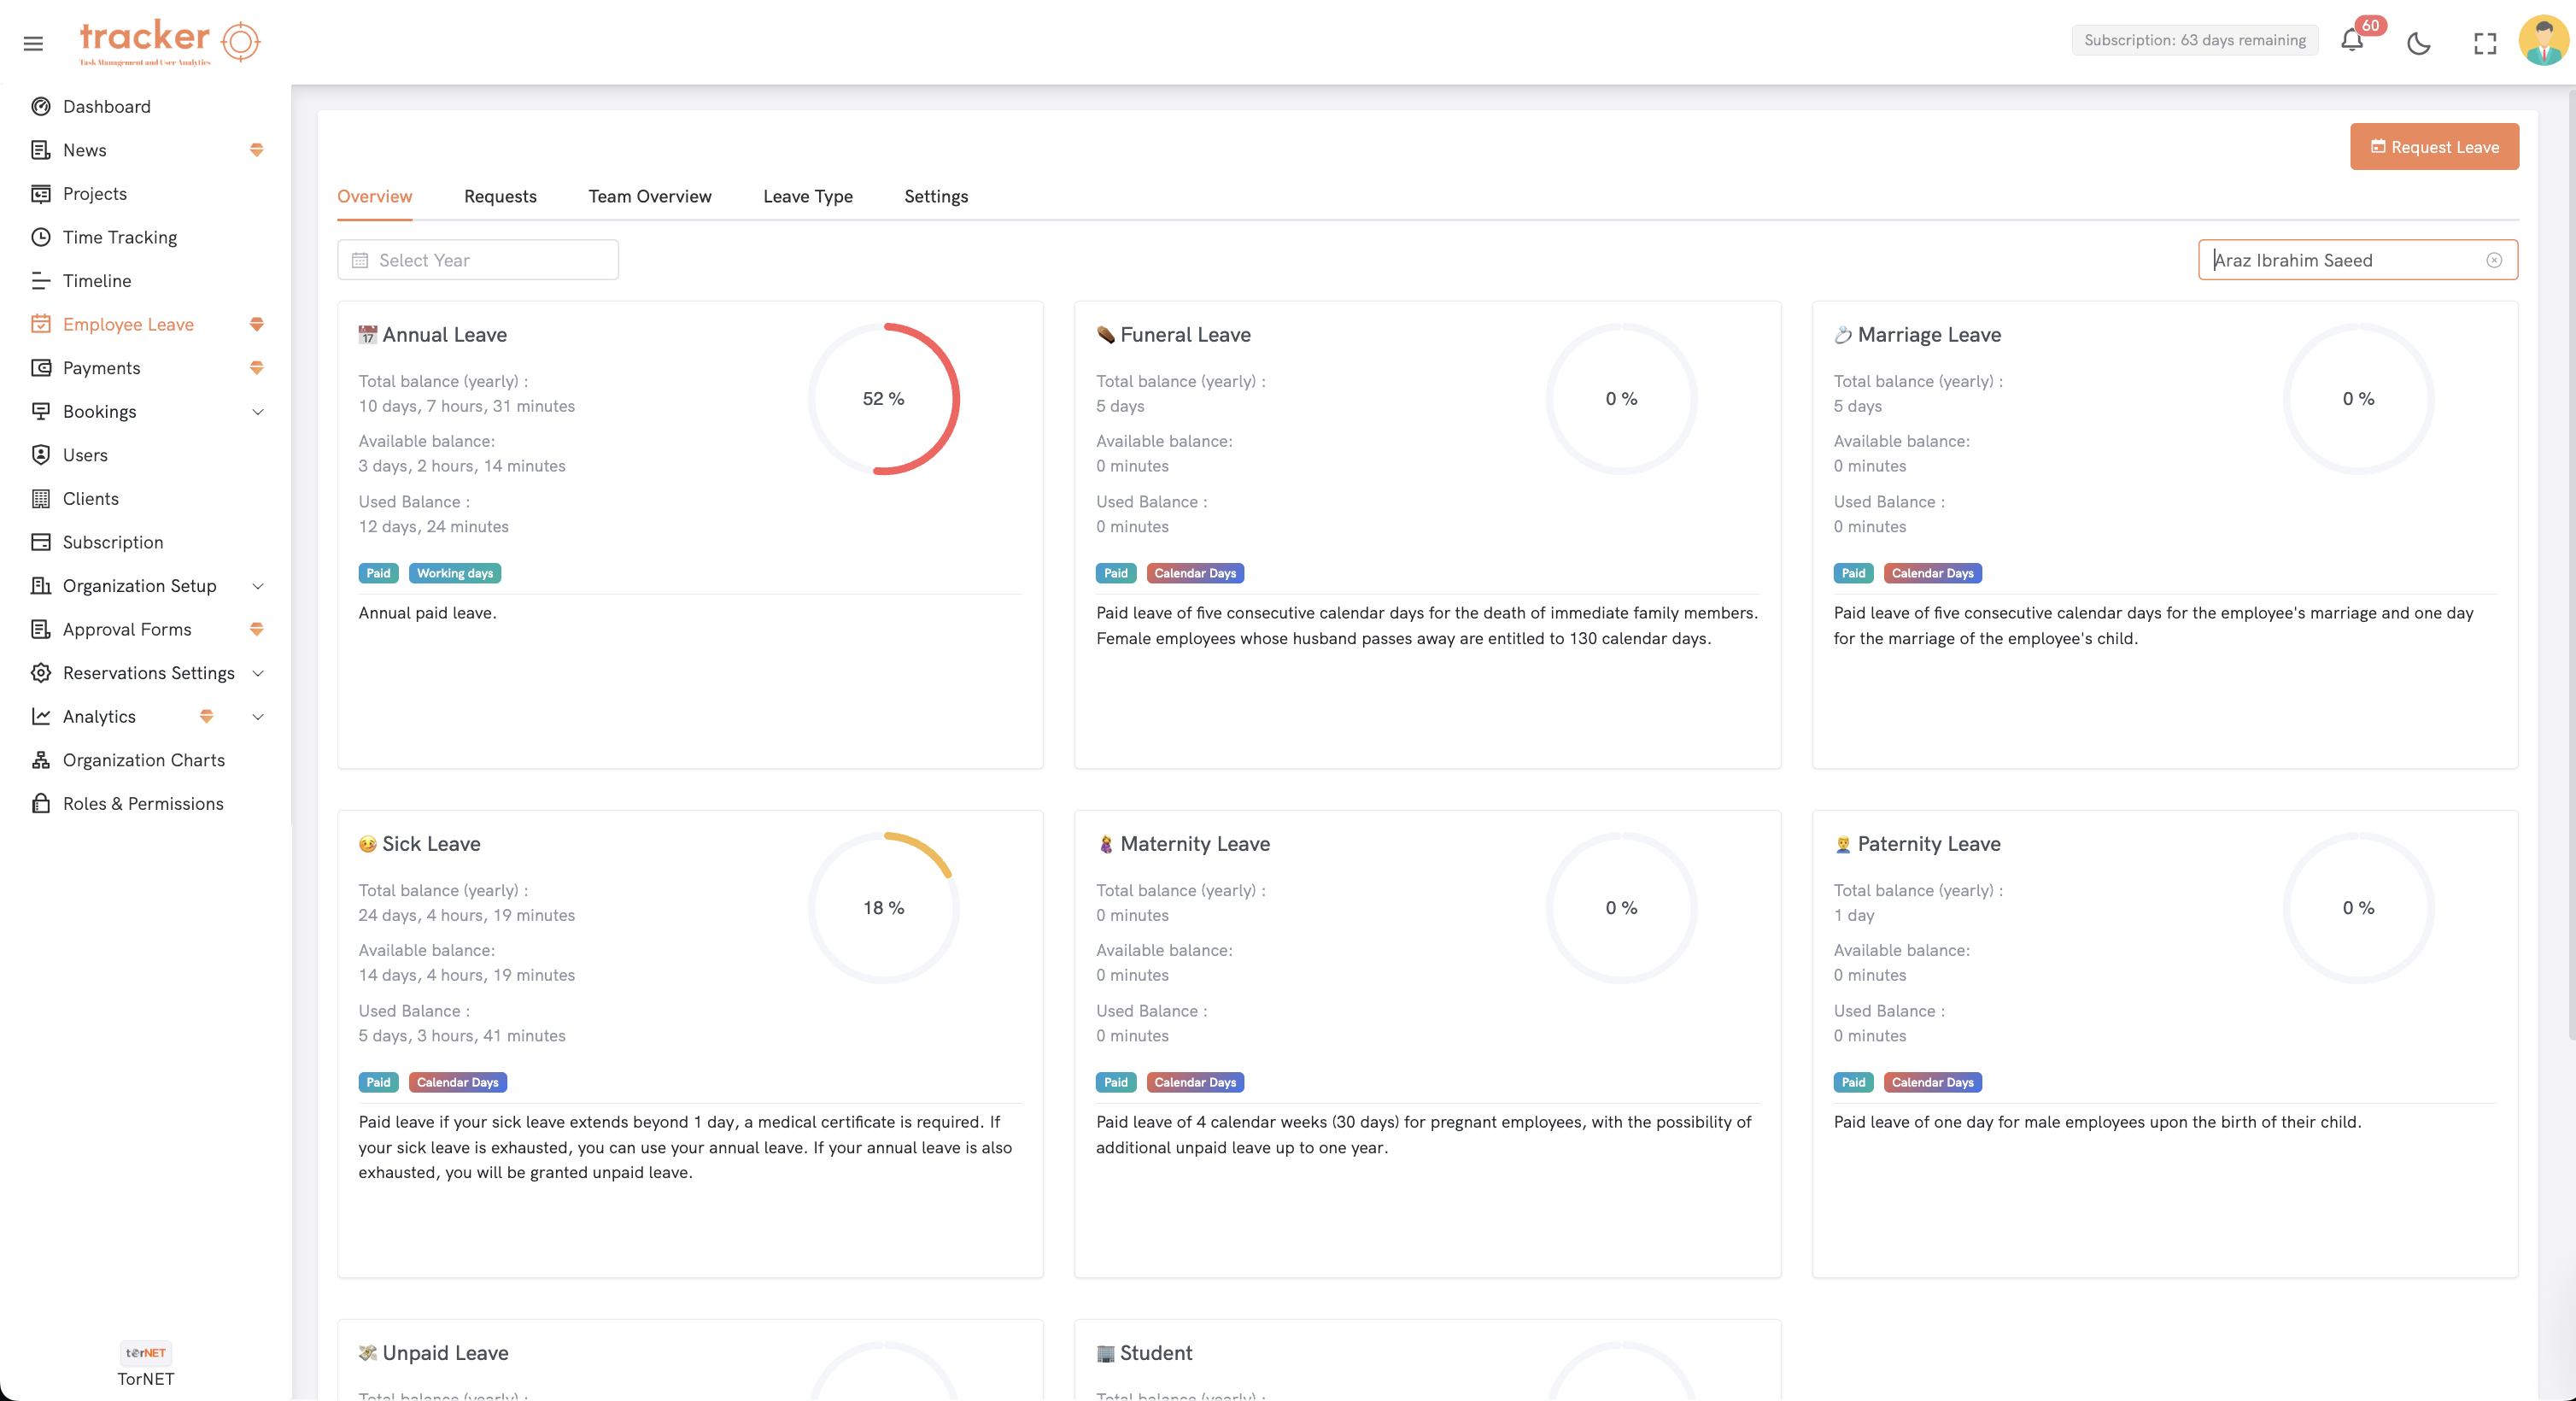Open the Select Year picker
This screenshot has width=2576, height=1401.
478,260
